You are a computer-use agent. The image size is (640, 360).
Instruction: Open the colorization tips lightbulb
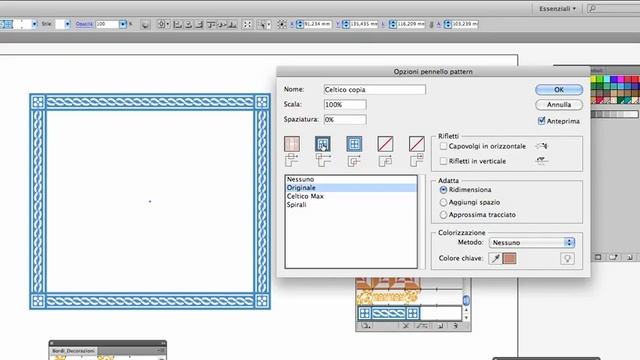click(x=567, y=258)
